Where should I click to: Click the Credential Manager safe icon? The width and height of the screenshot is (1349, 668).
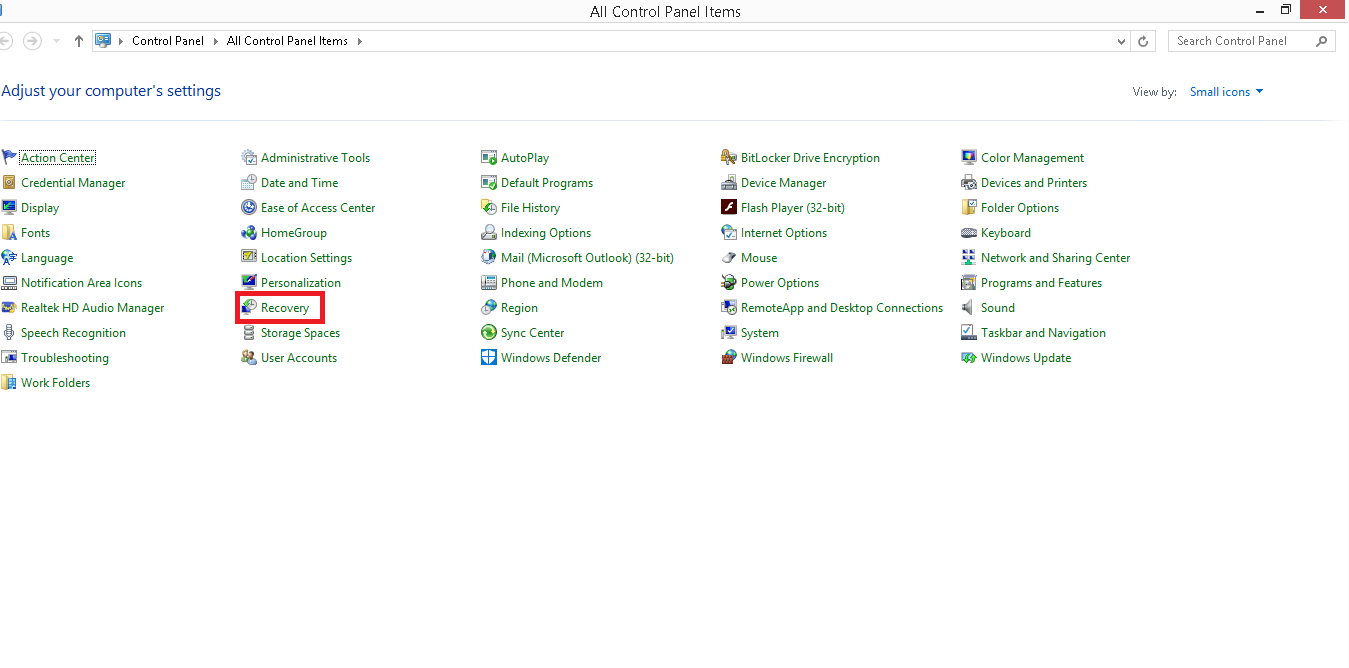[9, 182]
